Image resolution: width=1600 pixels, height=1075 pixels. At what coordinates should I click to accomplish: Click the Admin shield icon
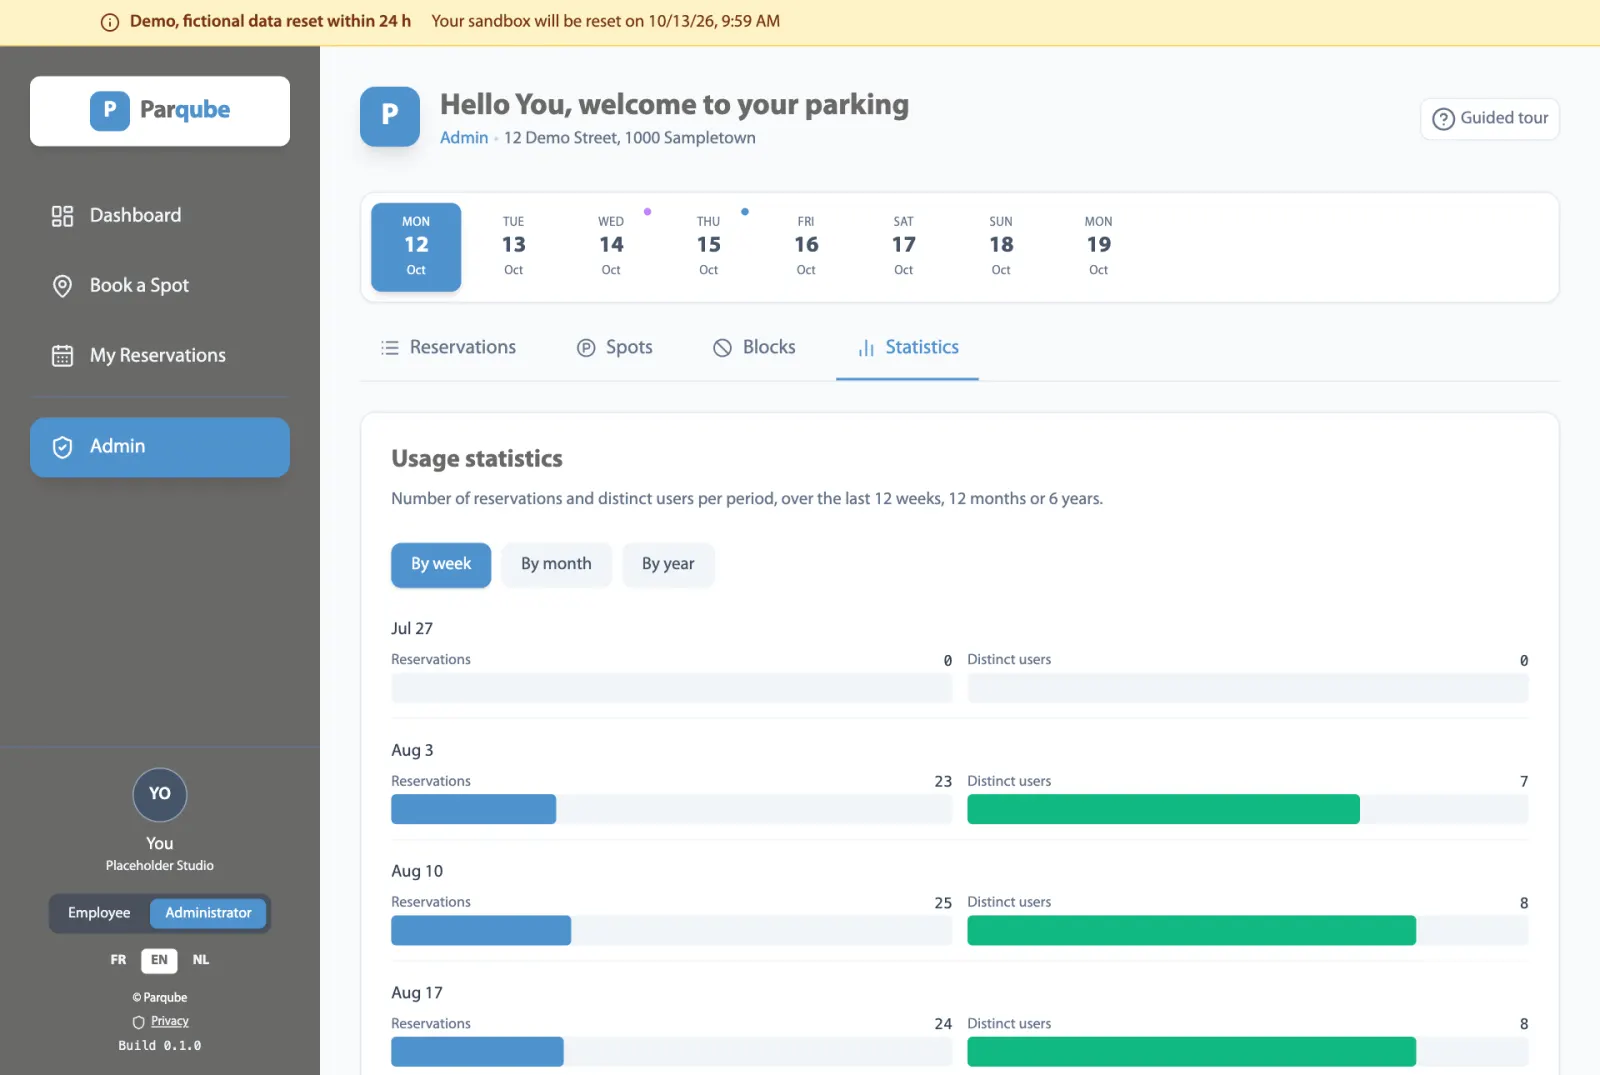coord(62,447)
